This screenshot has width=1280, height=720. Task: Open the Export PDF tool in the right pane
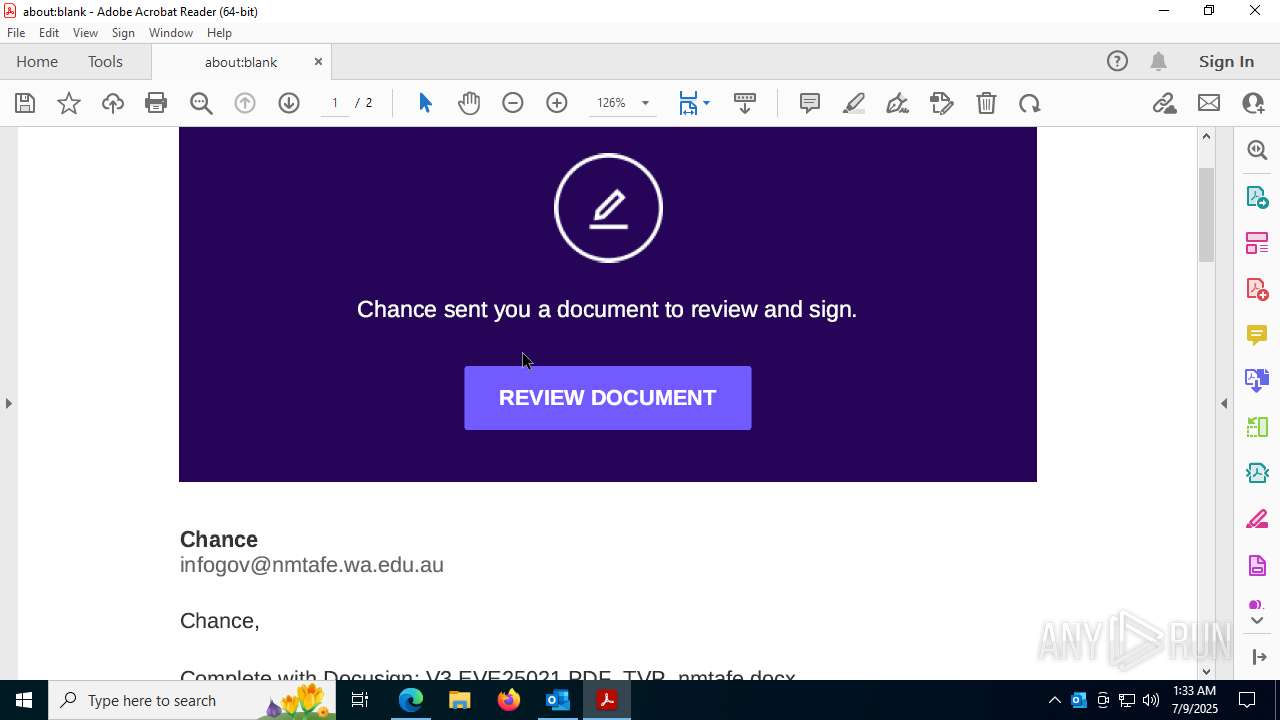point(1257,196)
